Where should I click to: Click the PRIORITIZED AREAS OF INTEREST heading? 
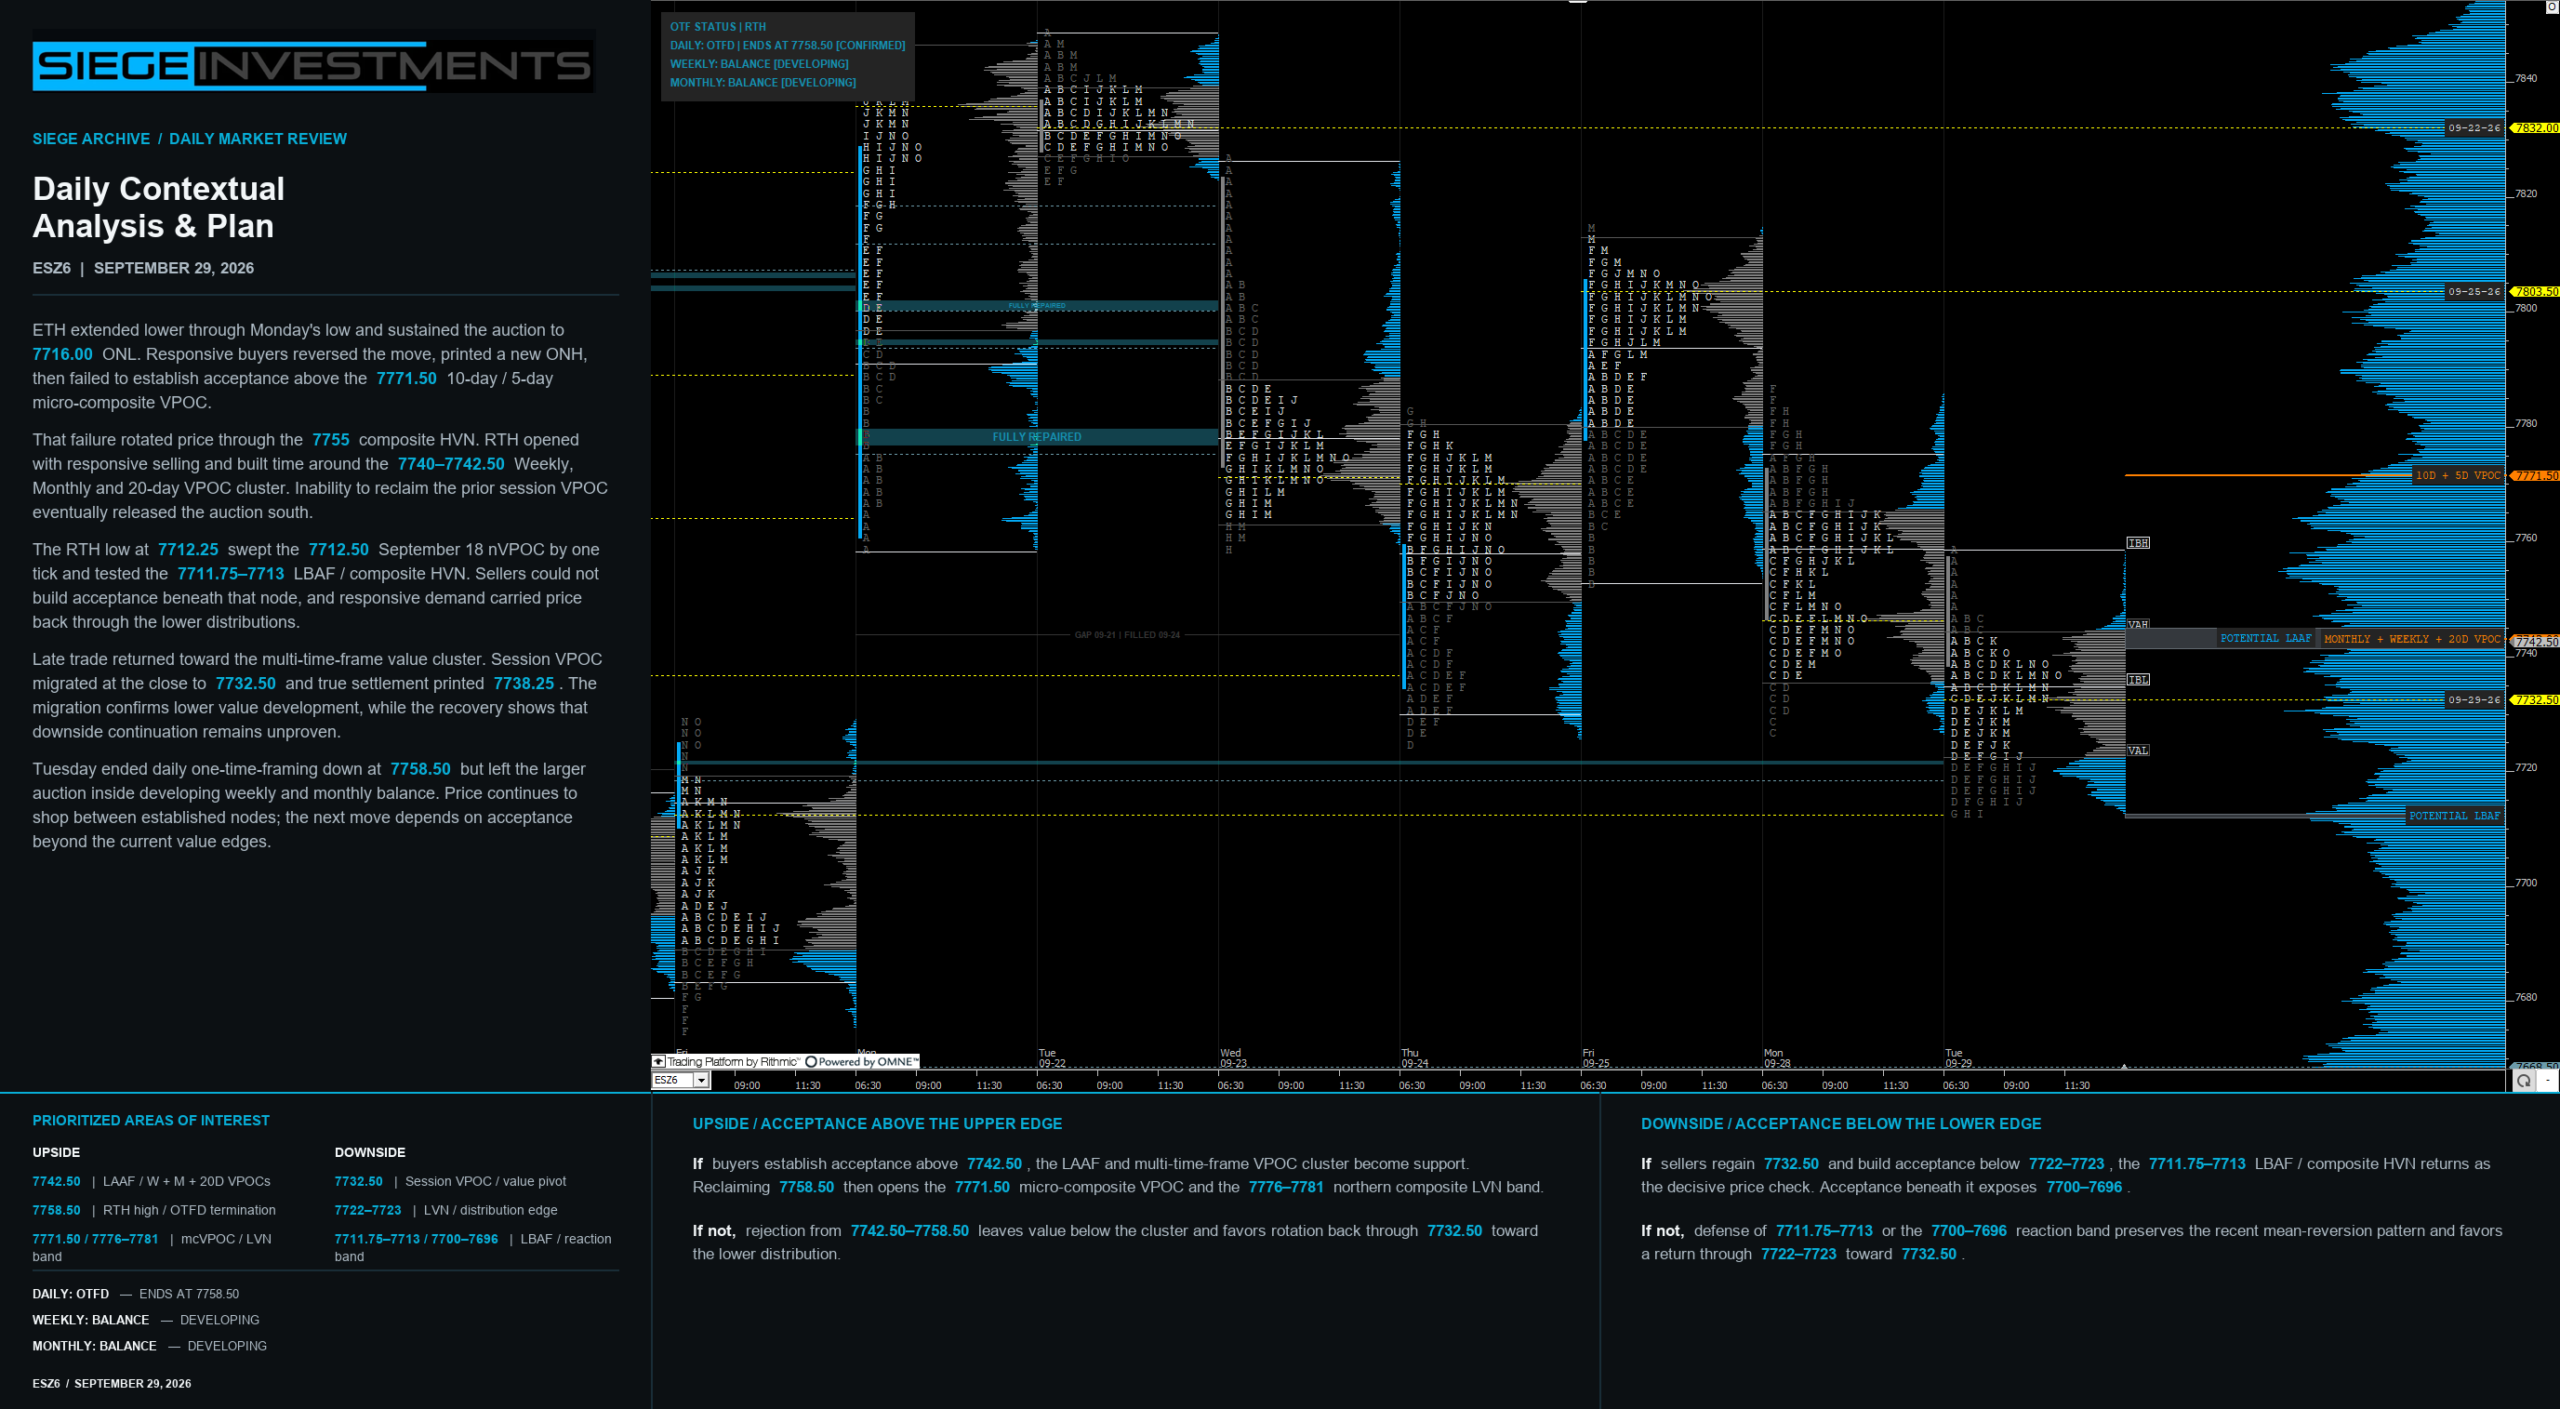tap(151, 1121)
